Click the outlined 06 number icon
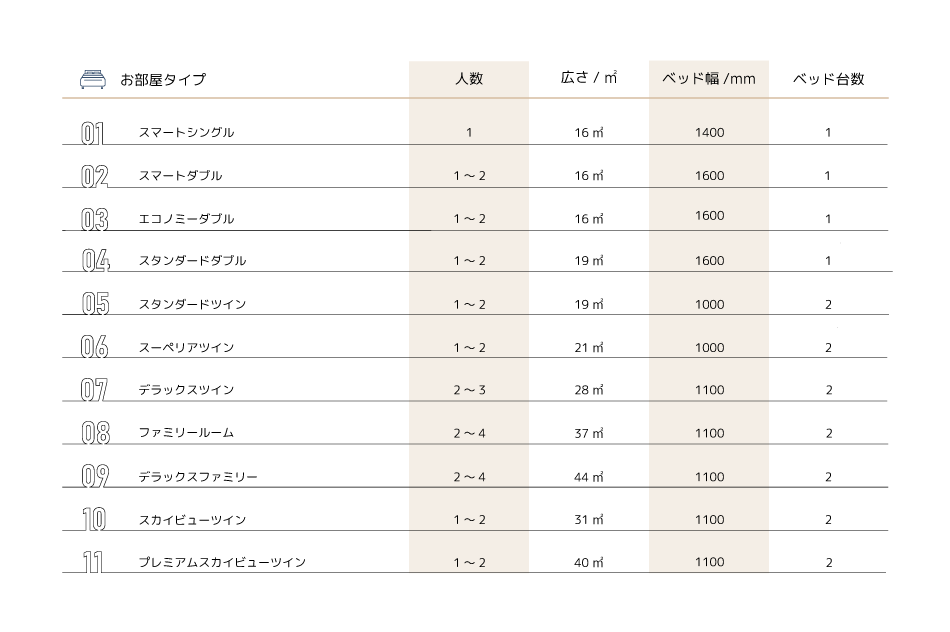950x632 pixels. pos(95,347)
